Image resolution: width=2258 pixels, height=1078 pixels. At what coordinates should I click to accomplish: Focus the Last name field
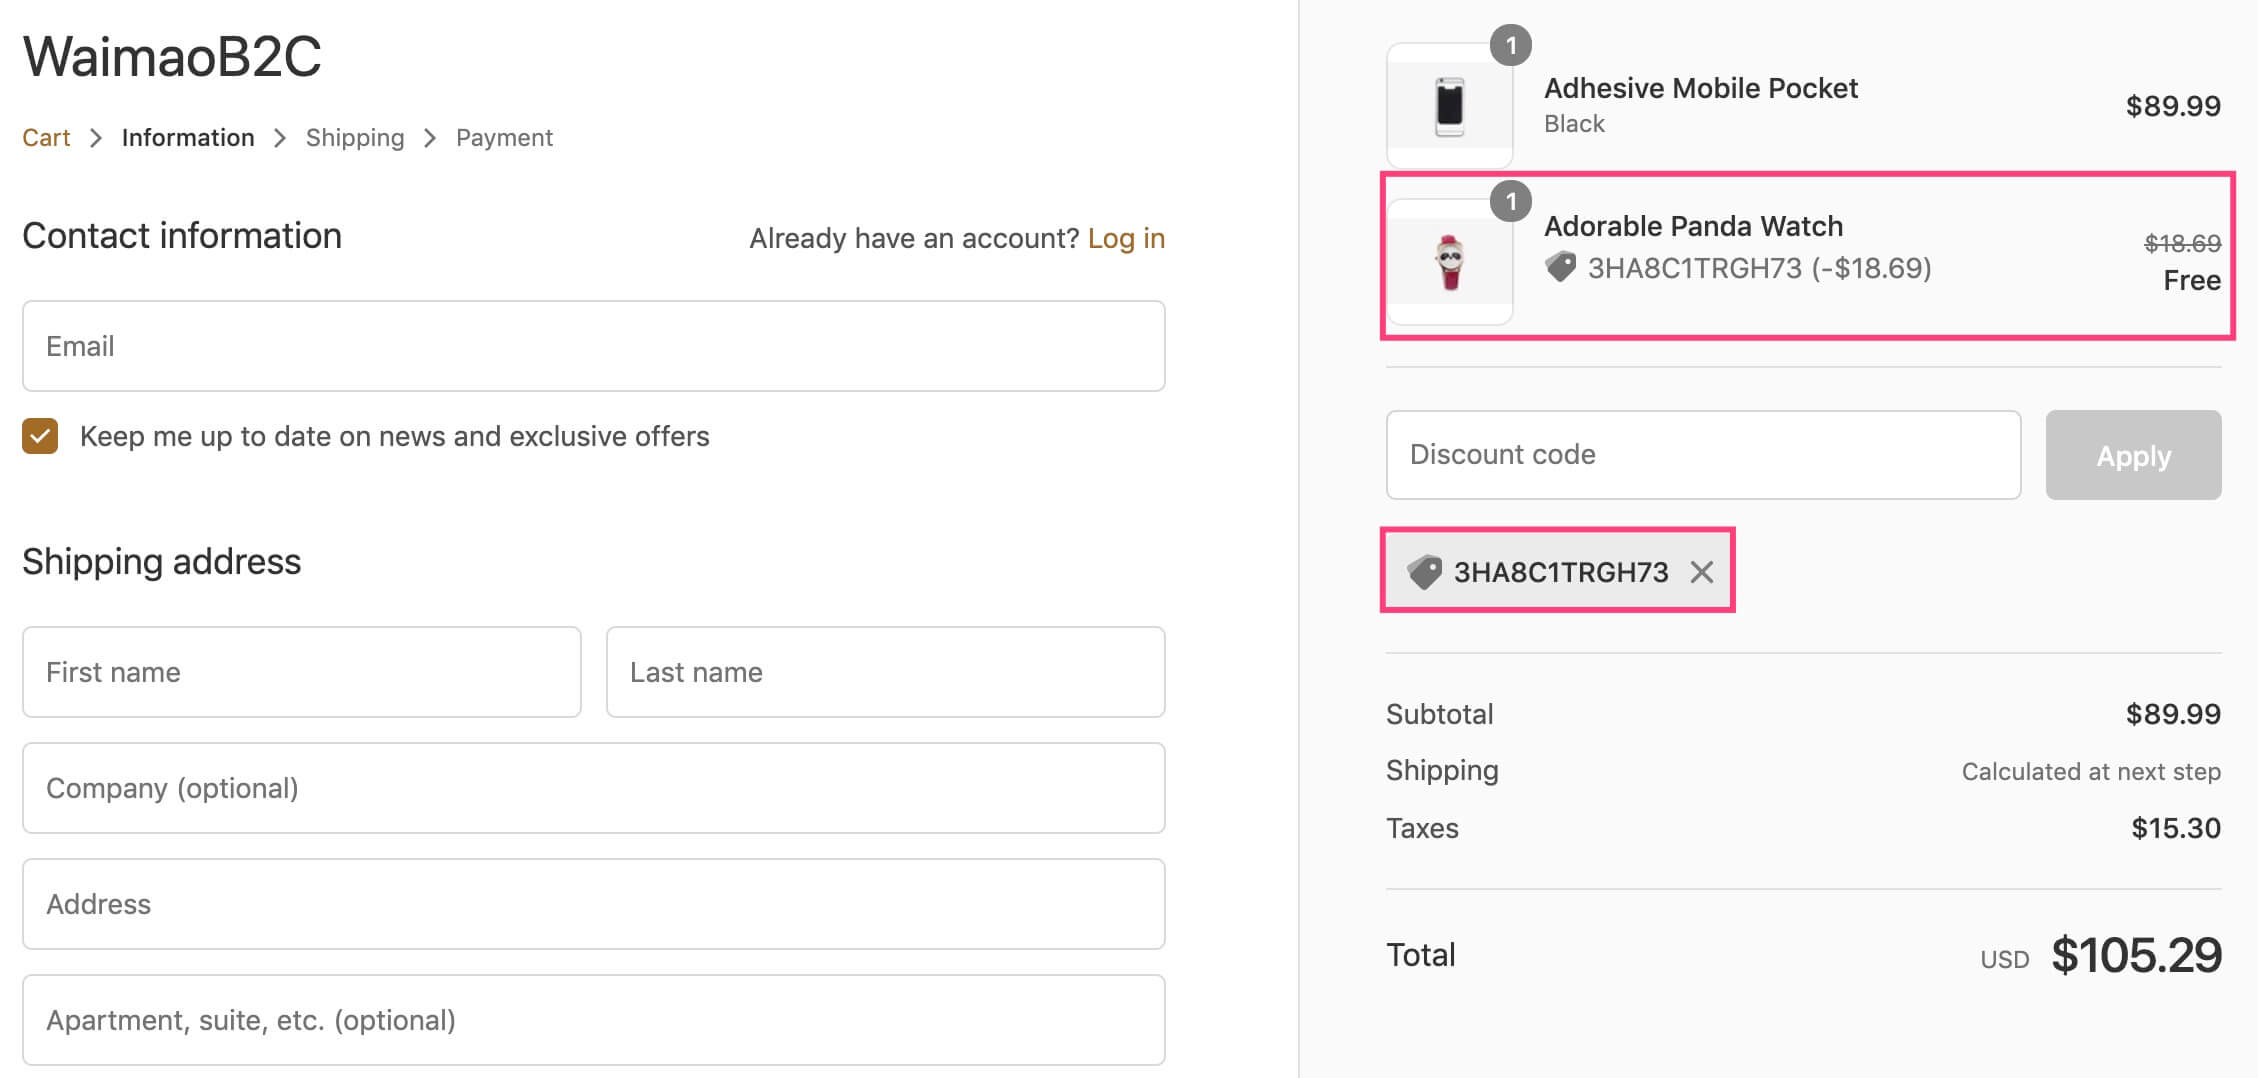(x=886, y=672)
